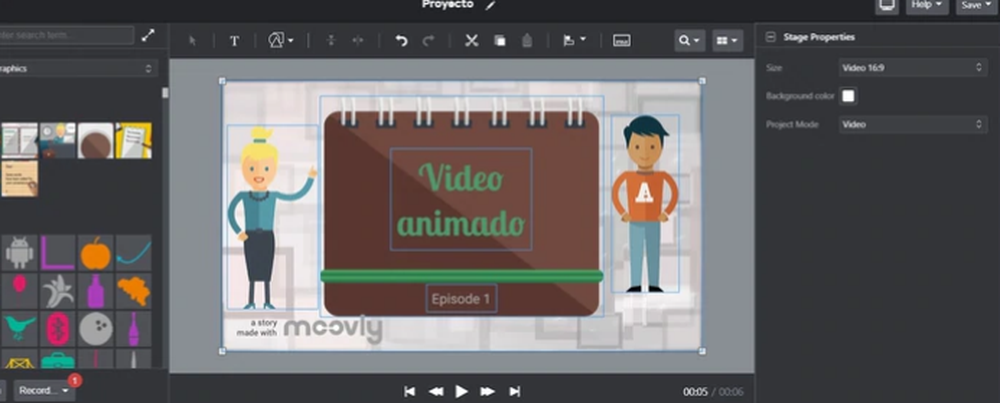
Task: Open the zoom magnifier dropdown
Action: click(689, 41)
